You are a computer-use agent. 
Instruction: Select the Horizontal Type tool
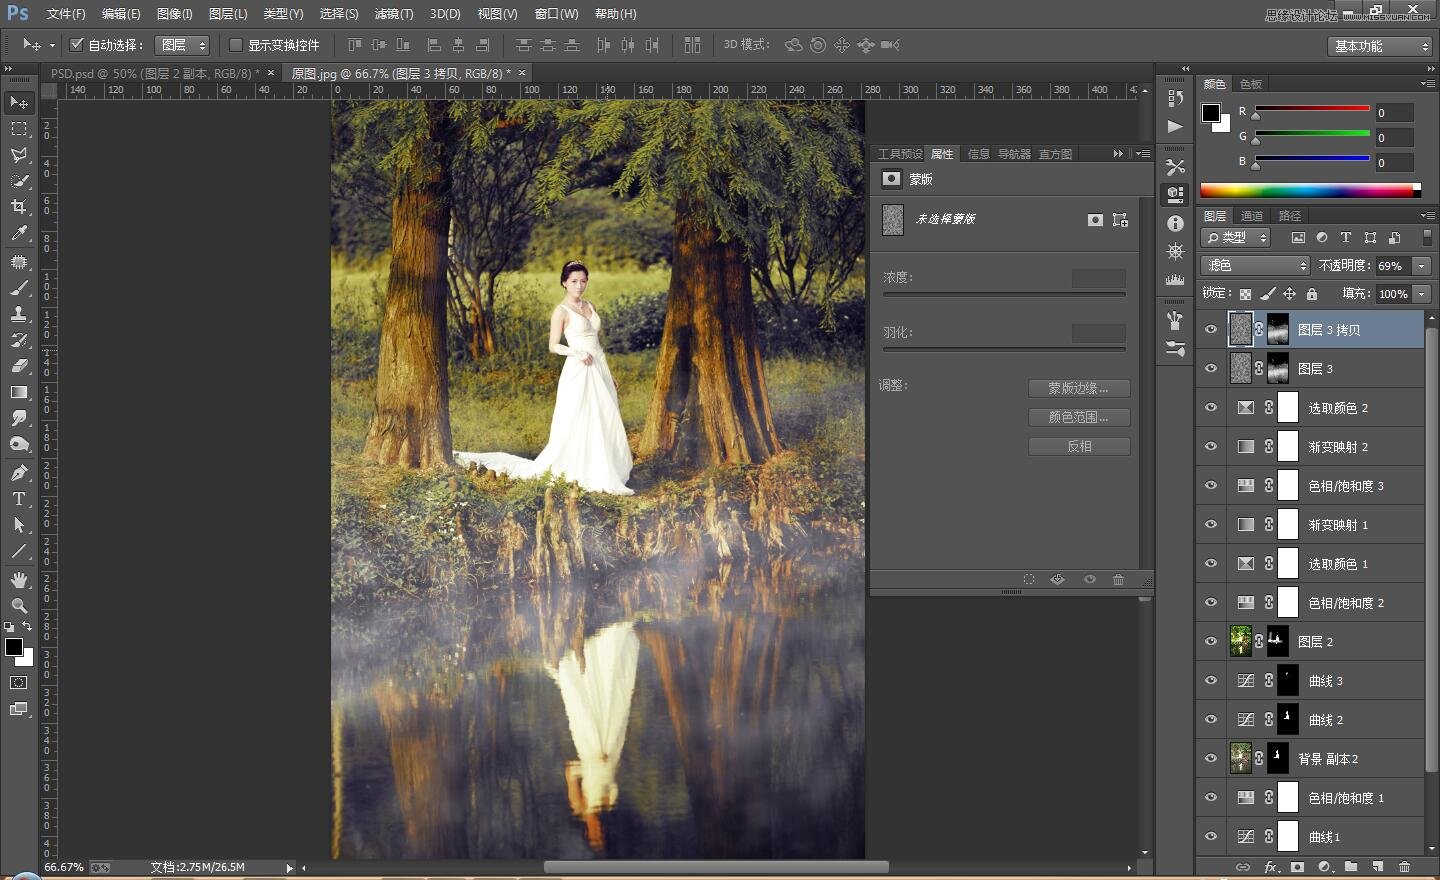tap(19, 499)
